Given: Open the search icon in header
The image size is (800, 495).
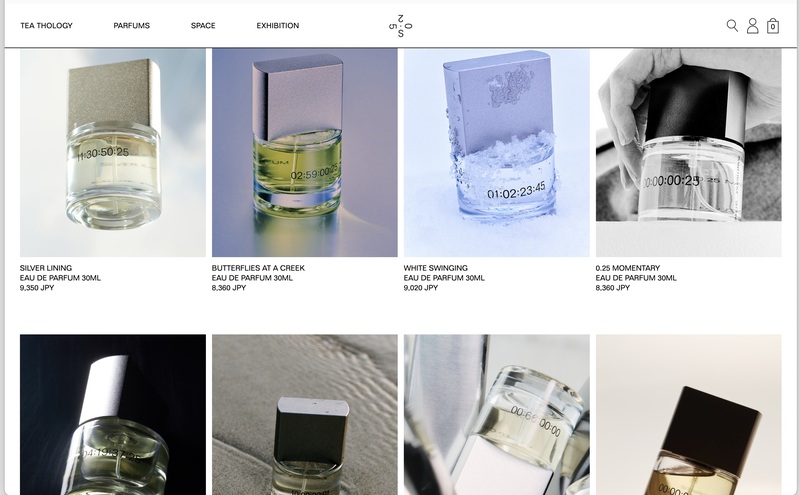Looking at the screenshot, I should coord(732,26).
